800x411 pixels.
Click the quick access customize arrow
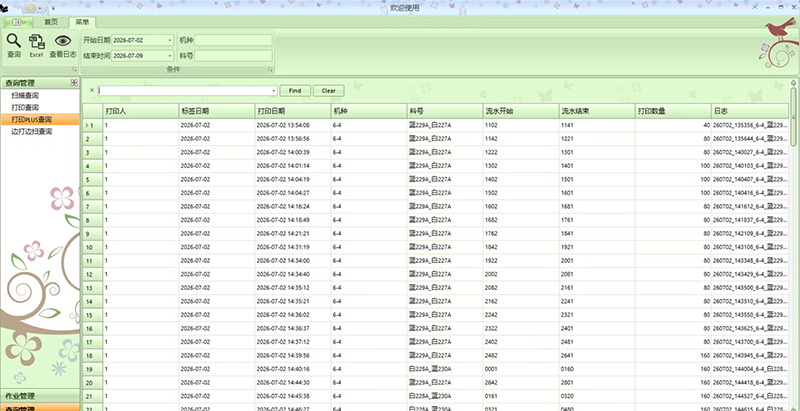(x=53, y=9)
